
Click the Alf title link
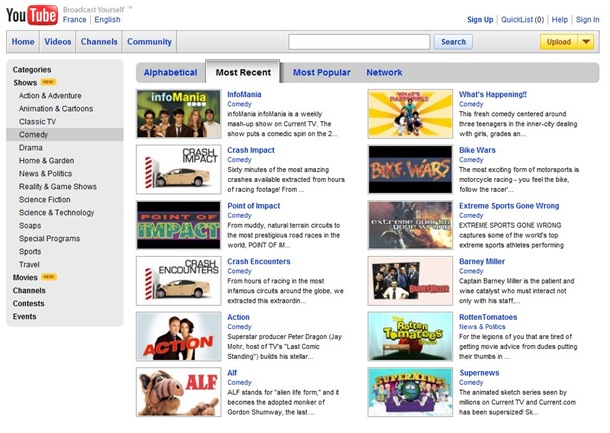[x=232, y=373]
